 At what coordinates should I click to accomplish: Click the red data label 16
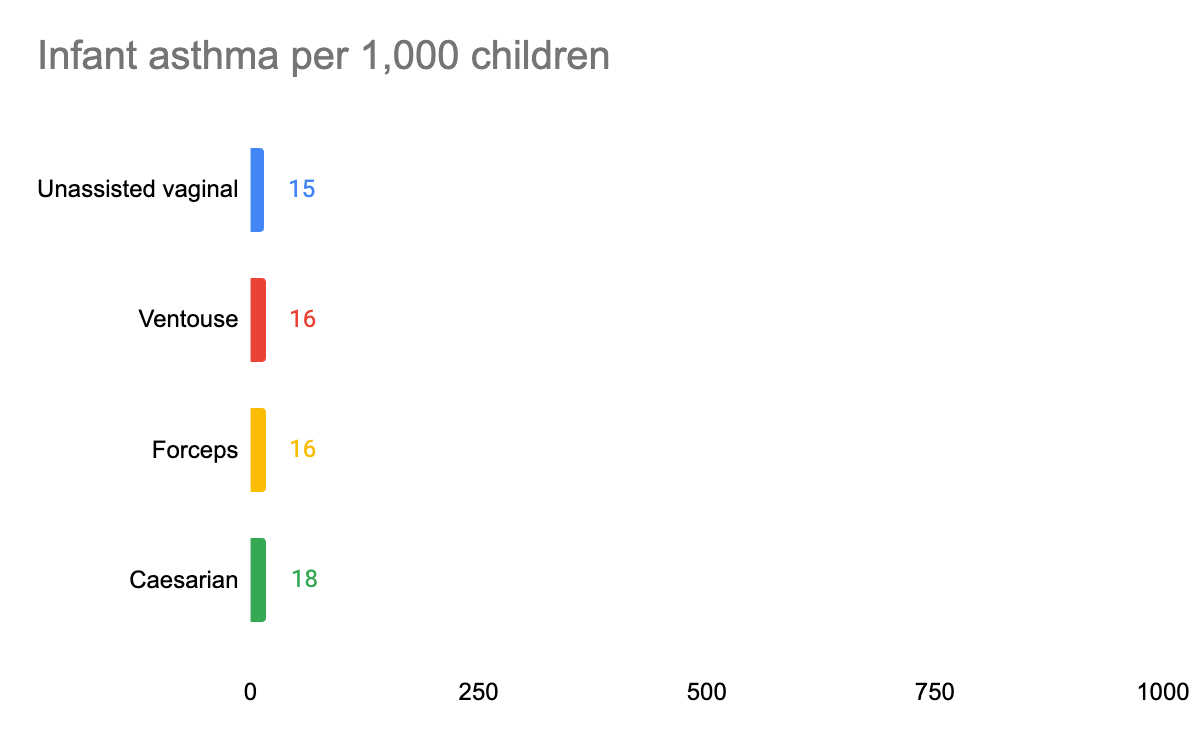tap(303, 319)
